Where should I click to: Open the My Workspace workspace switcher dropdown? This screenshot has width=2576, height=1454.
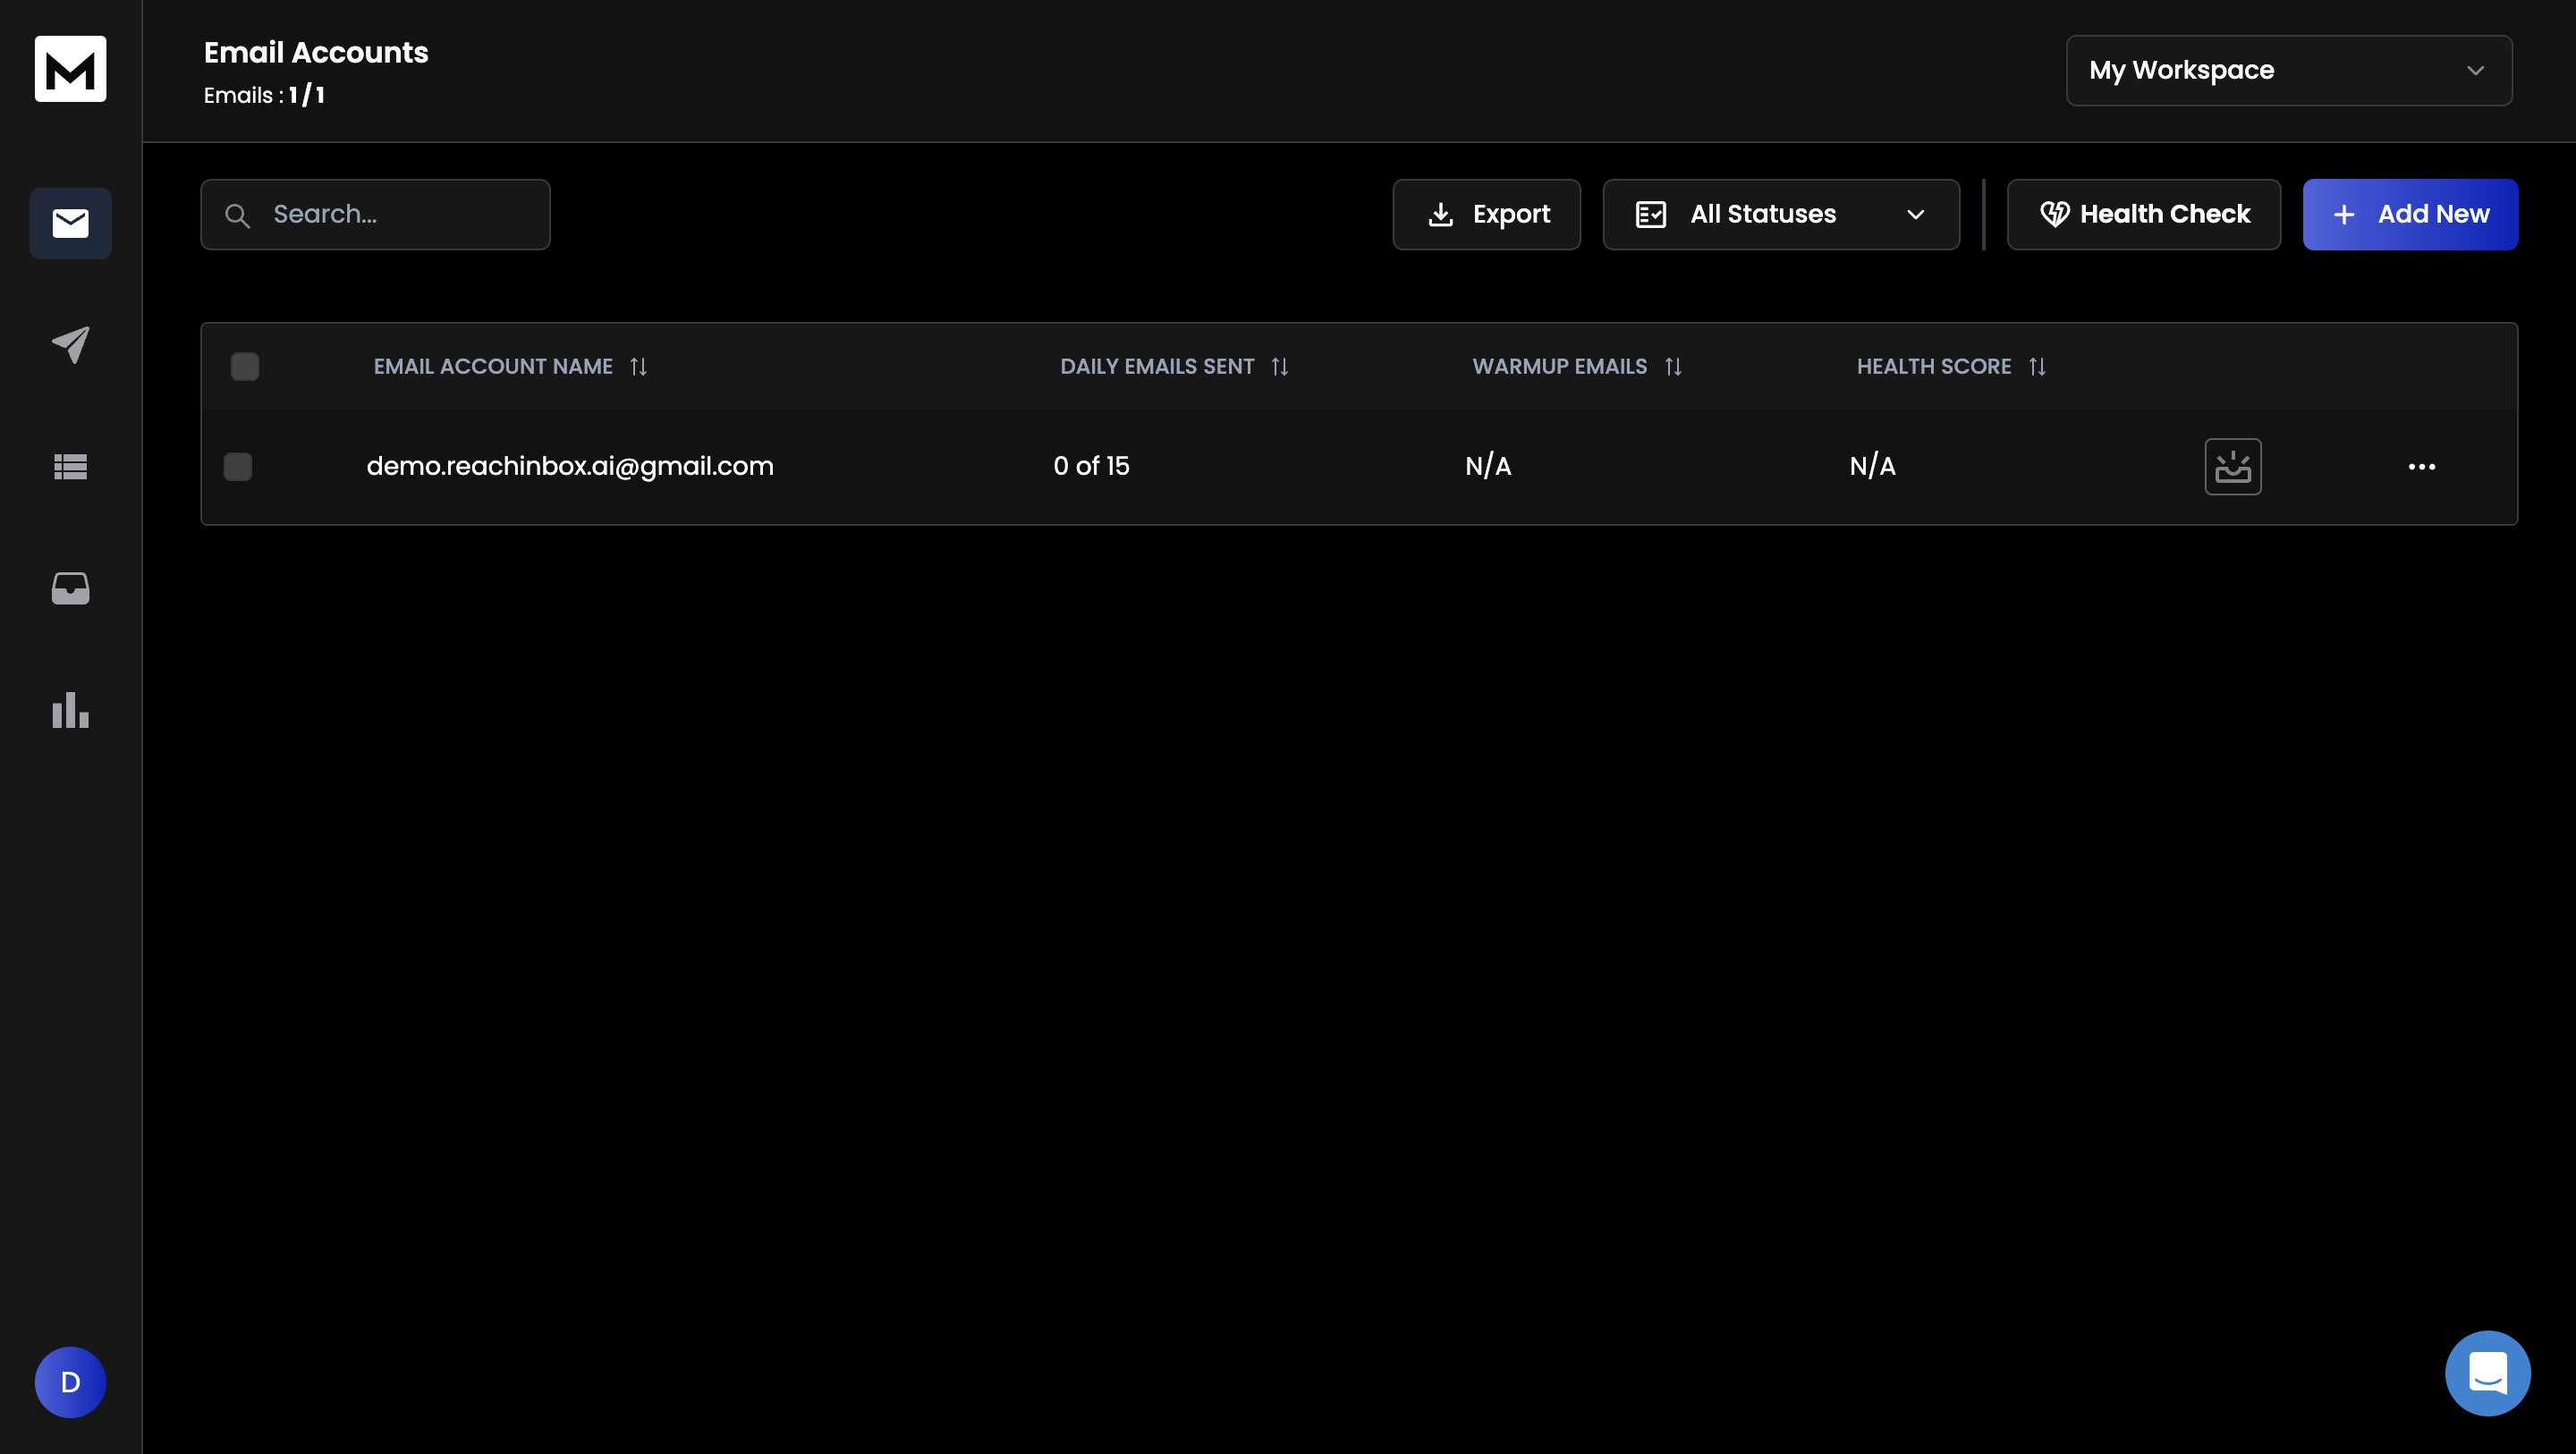pos(2290,69)
